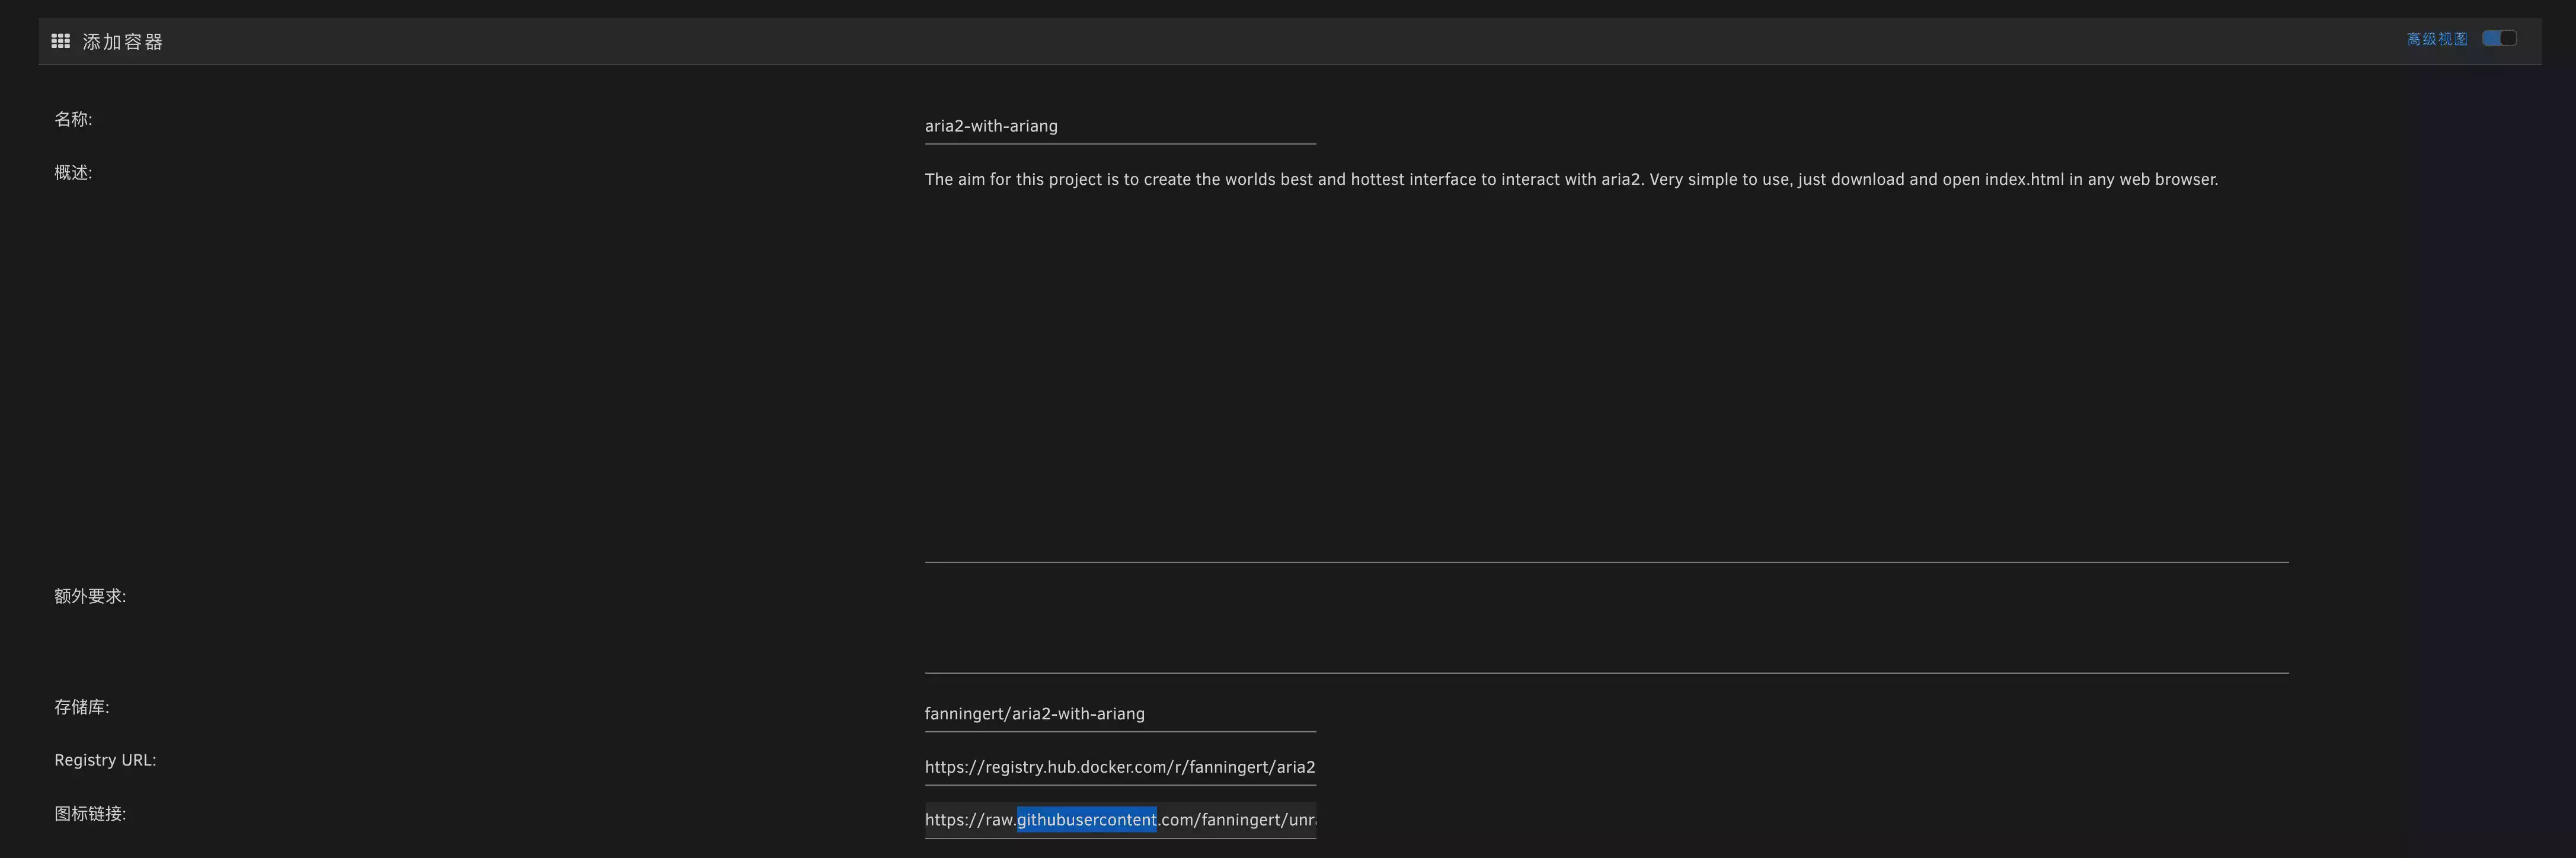Viewport: 2576px width, 858px height.
Task: Focus the 名称 field containing aria2-with-ariang
Action: click(1119, 126)
